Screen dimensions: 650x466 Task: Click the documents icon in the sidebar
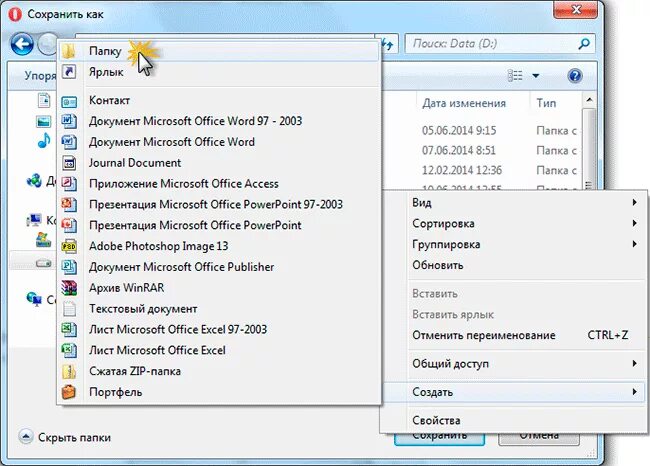coord(44,100)
